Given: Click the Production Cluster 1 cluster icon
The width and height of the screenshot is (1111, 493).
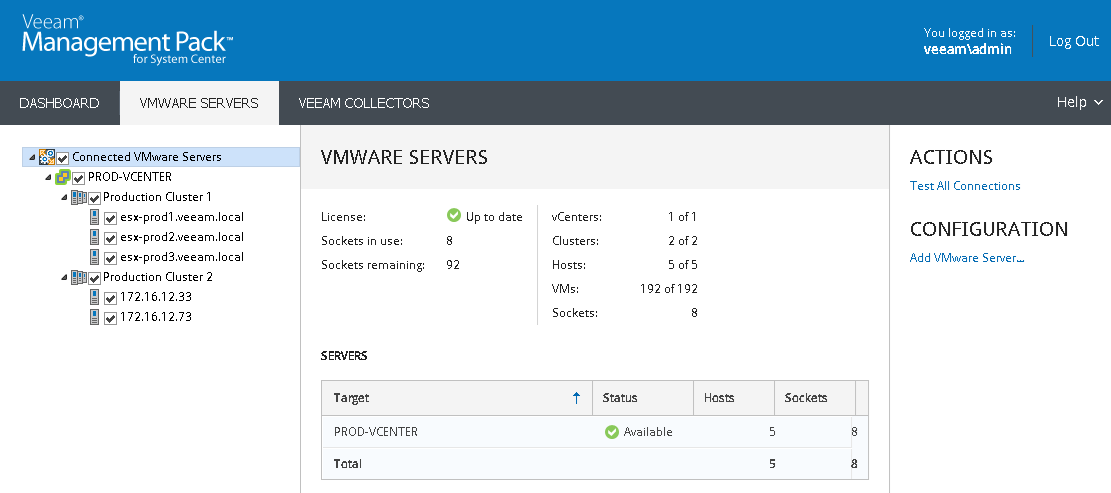Looking at the screenshot, I should [x=78, y=197].
